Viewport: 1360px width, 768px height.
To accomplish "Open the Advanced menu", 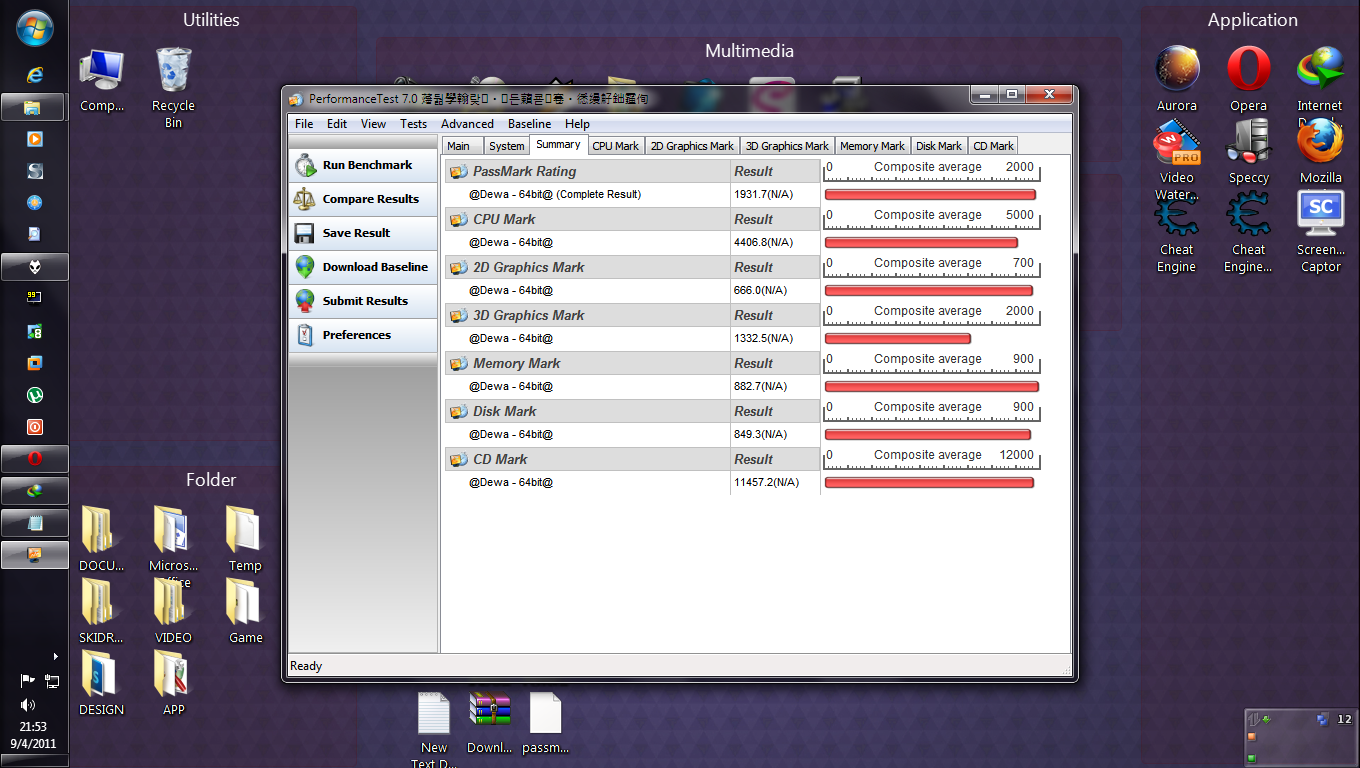I will (x=467, y=124).
